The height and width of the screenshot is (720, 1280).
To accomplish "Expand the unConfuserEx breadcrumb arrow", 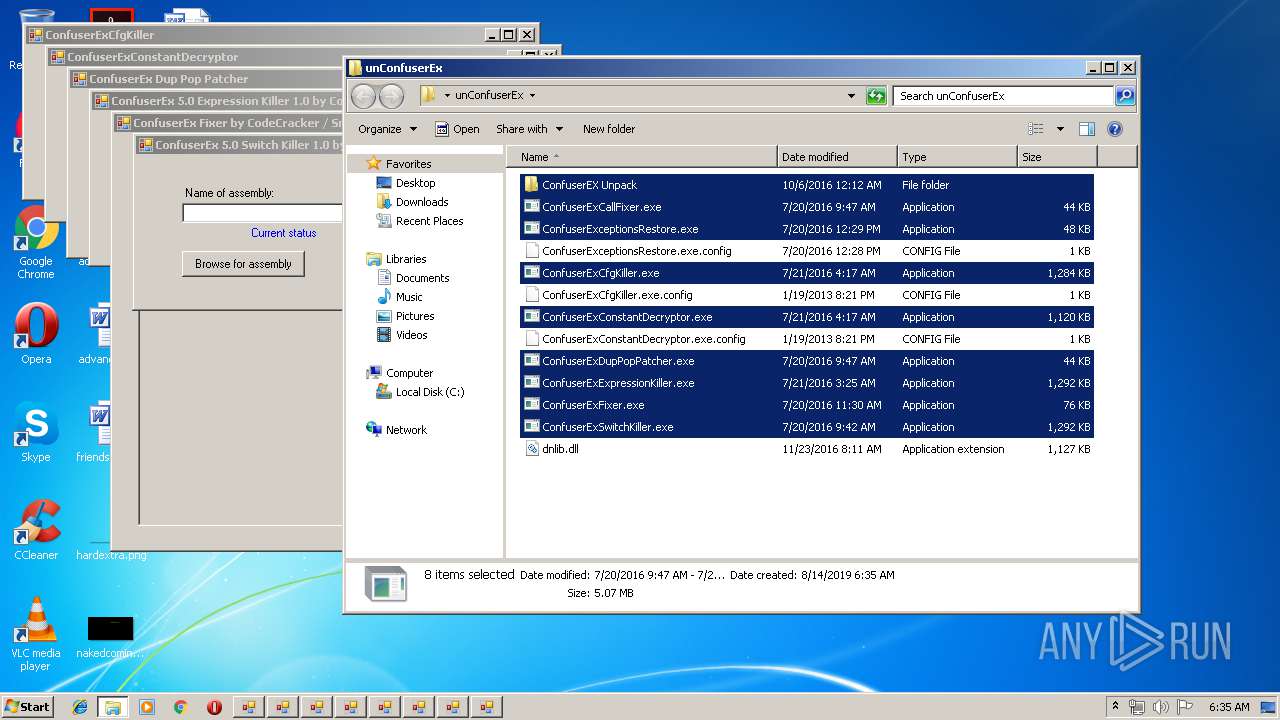I will coord(532,96).
